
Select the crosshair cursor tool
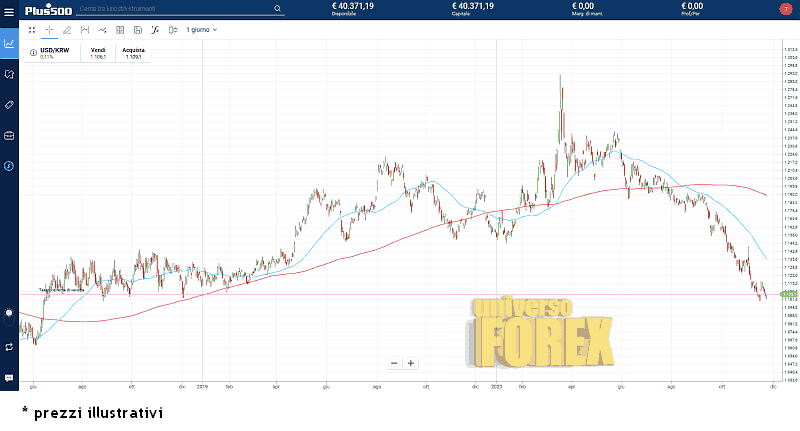tap(49, 30)
